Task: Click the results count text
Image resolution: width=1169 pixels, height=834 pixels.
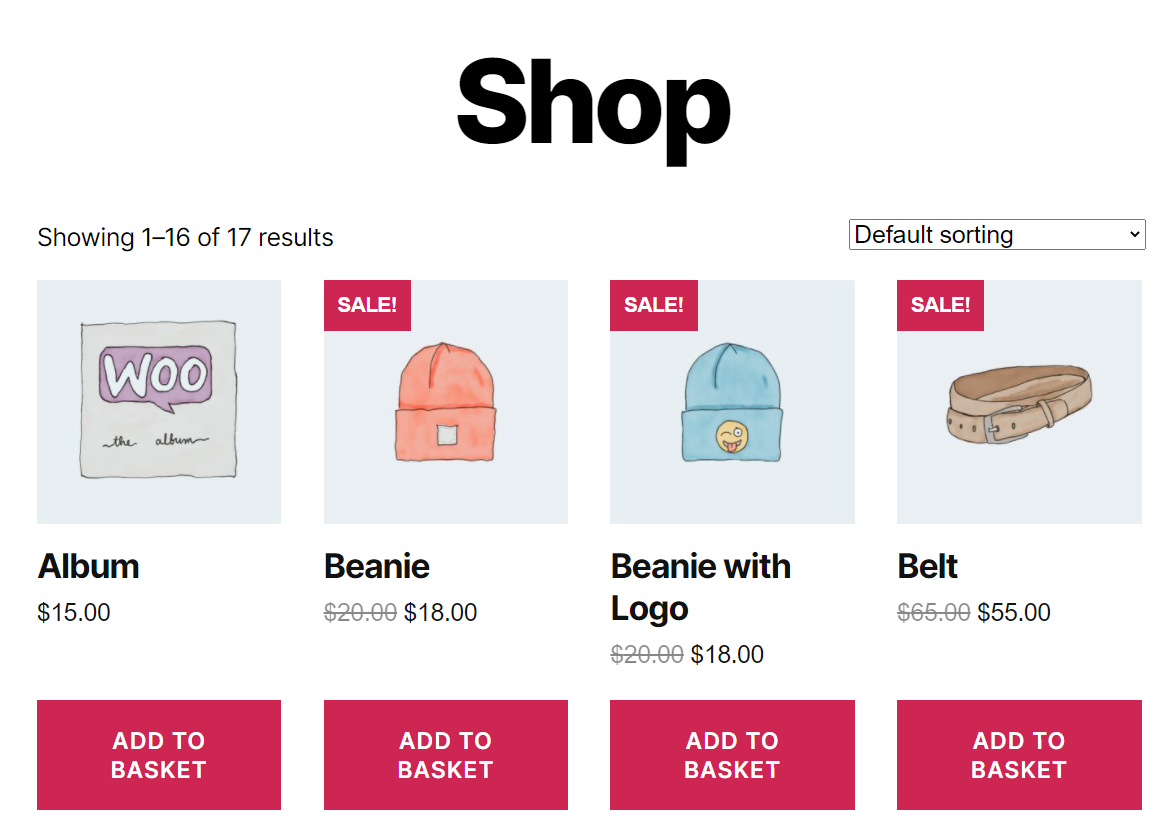Action: tap(185, 237)
